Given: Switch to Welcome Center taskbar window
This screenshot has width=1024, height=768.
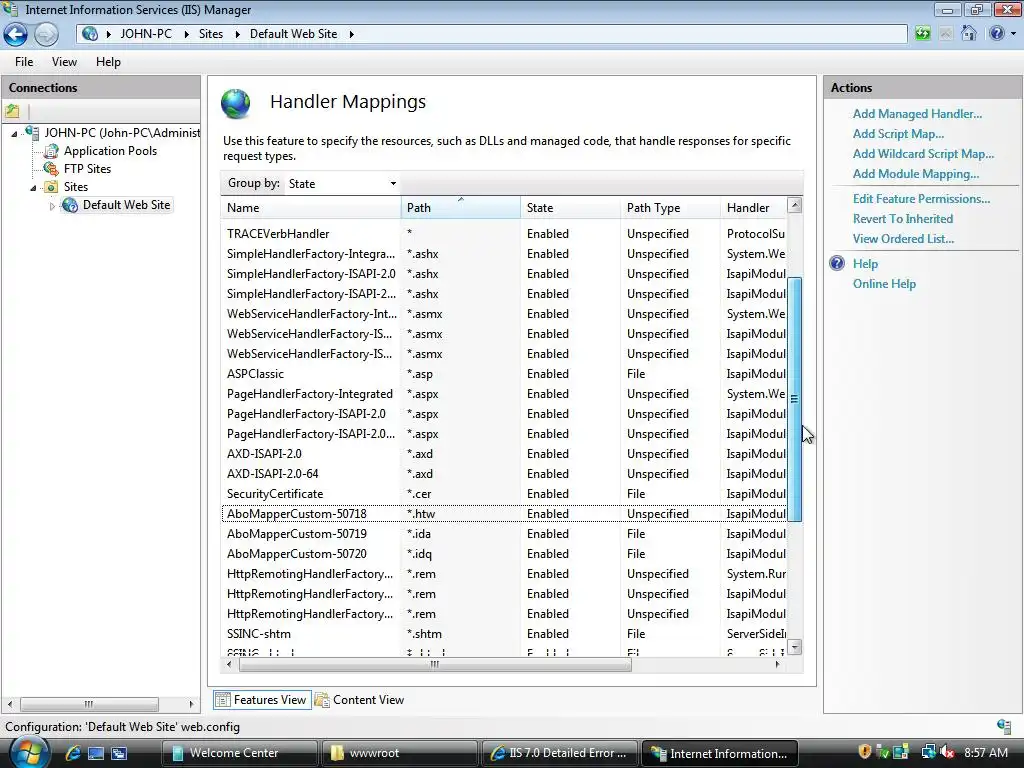Looking at the screenshot, I should (239, 753).
